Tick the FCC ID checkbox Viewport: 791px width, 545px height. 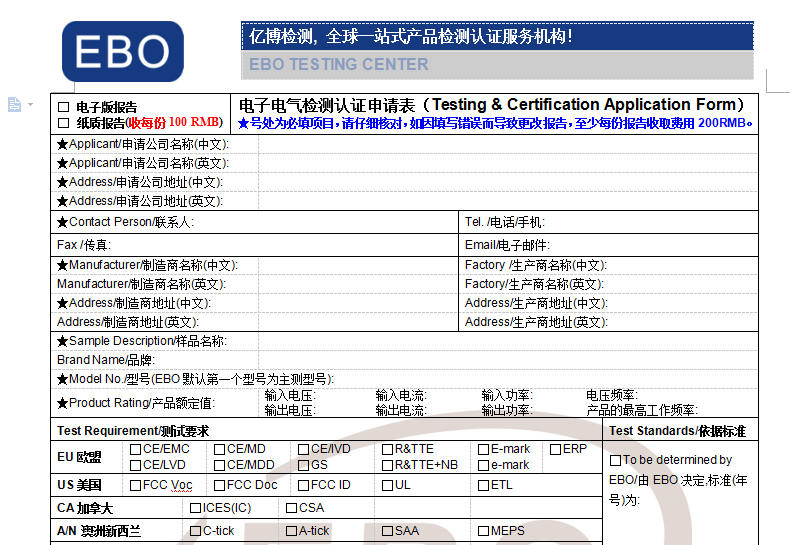click(303, 486)
